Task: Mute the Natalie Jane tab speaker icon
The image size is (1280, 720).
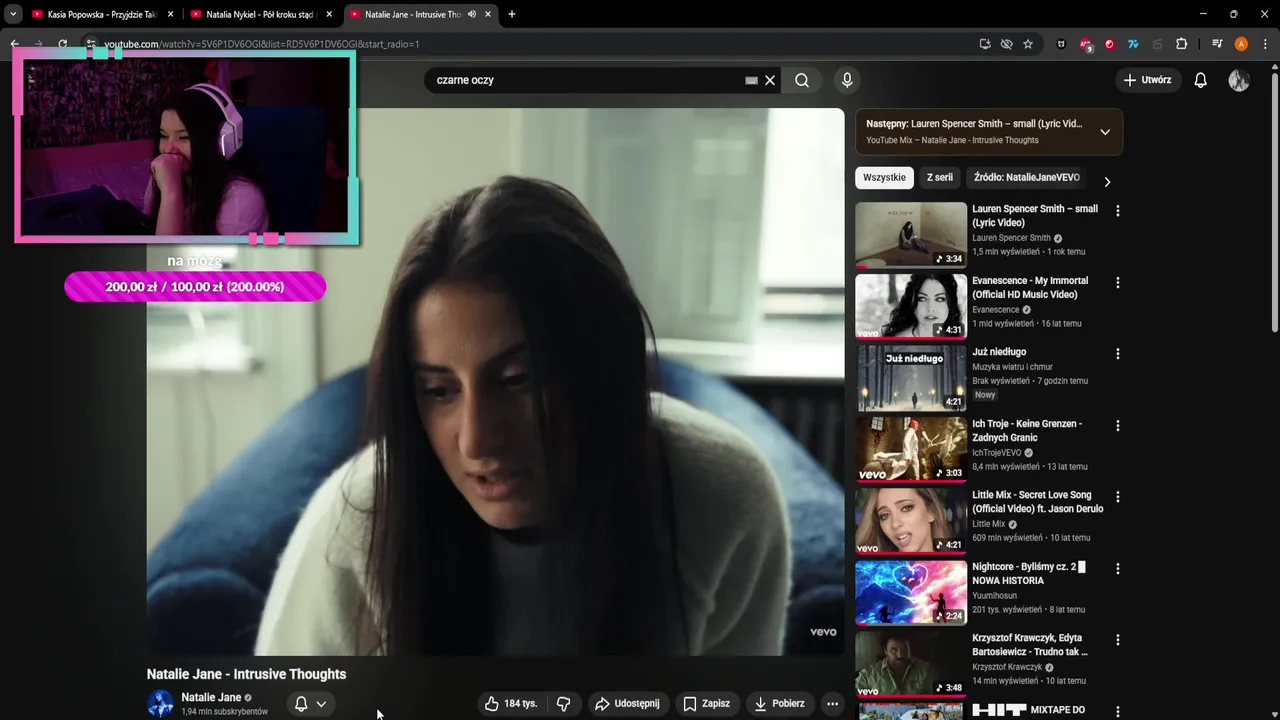Action: click(472, 14)
